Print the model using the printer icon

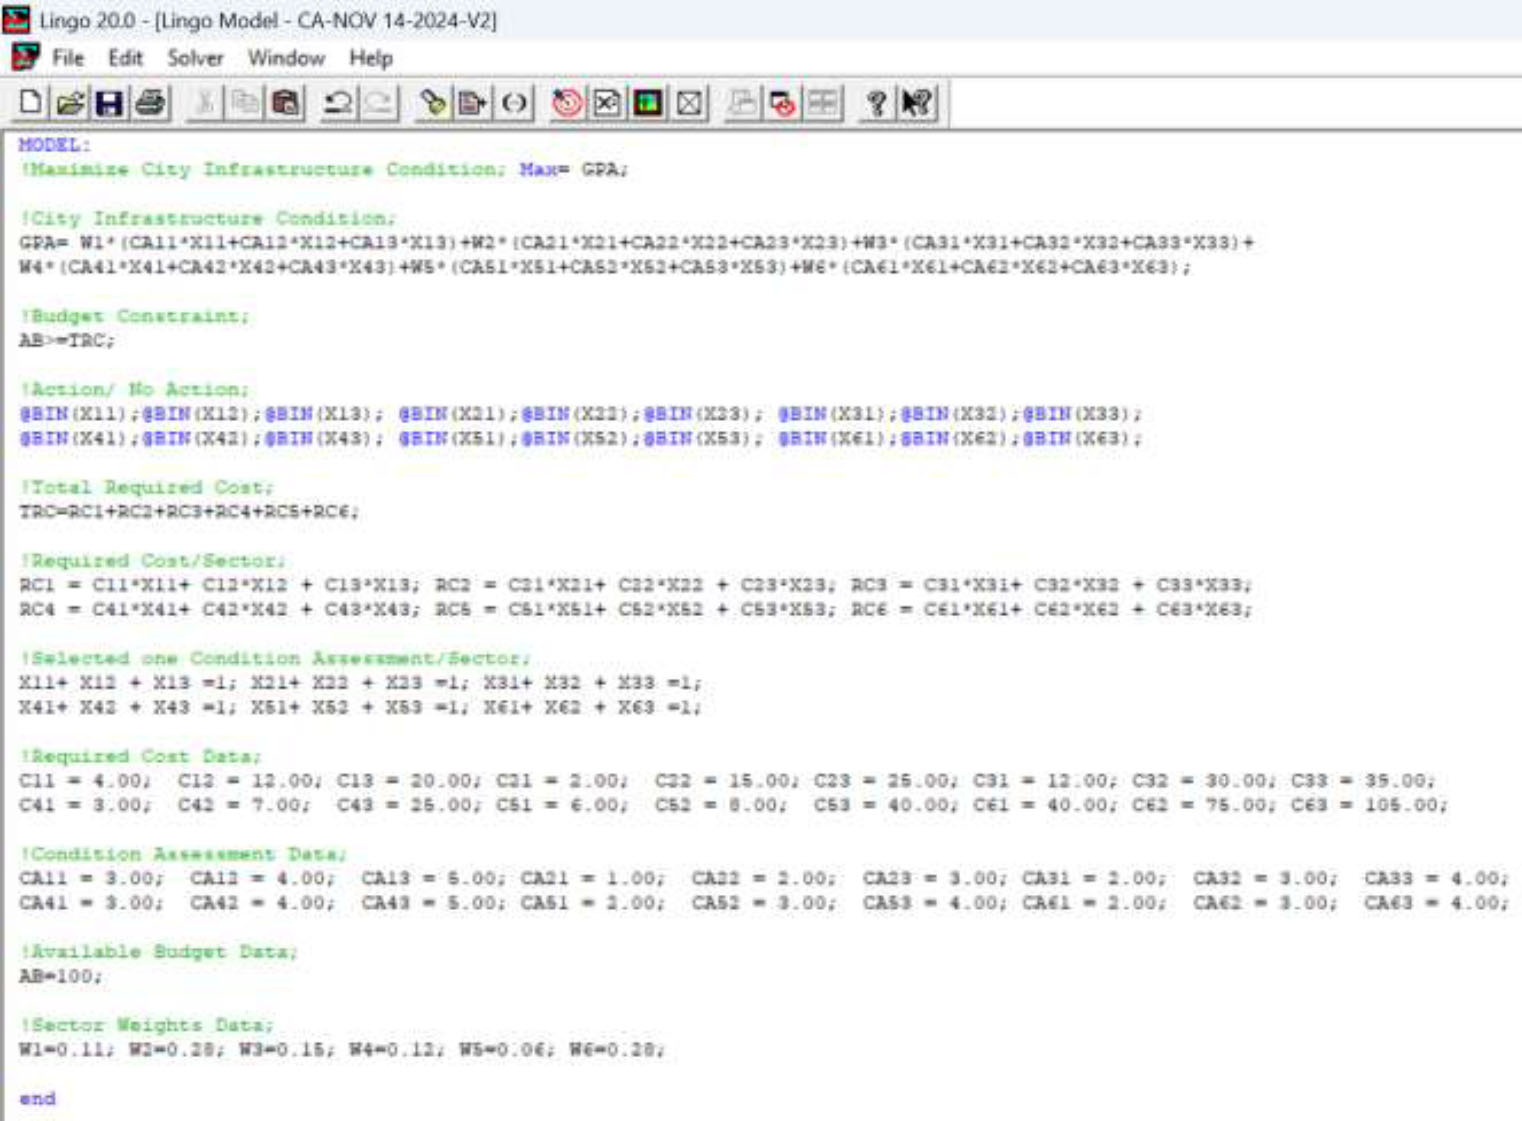151,103
